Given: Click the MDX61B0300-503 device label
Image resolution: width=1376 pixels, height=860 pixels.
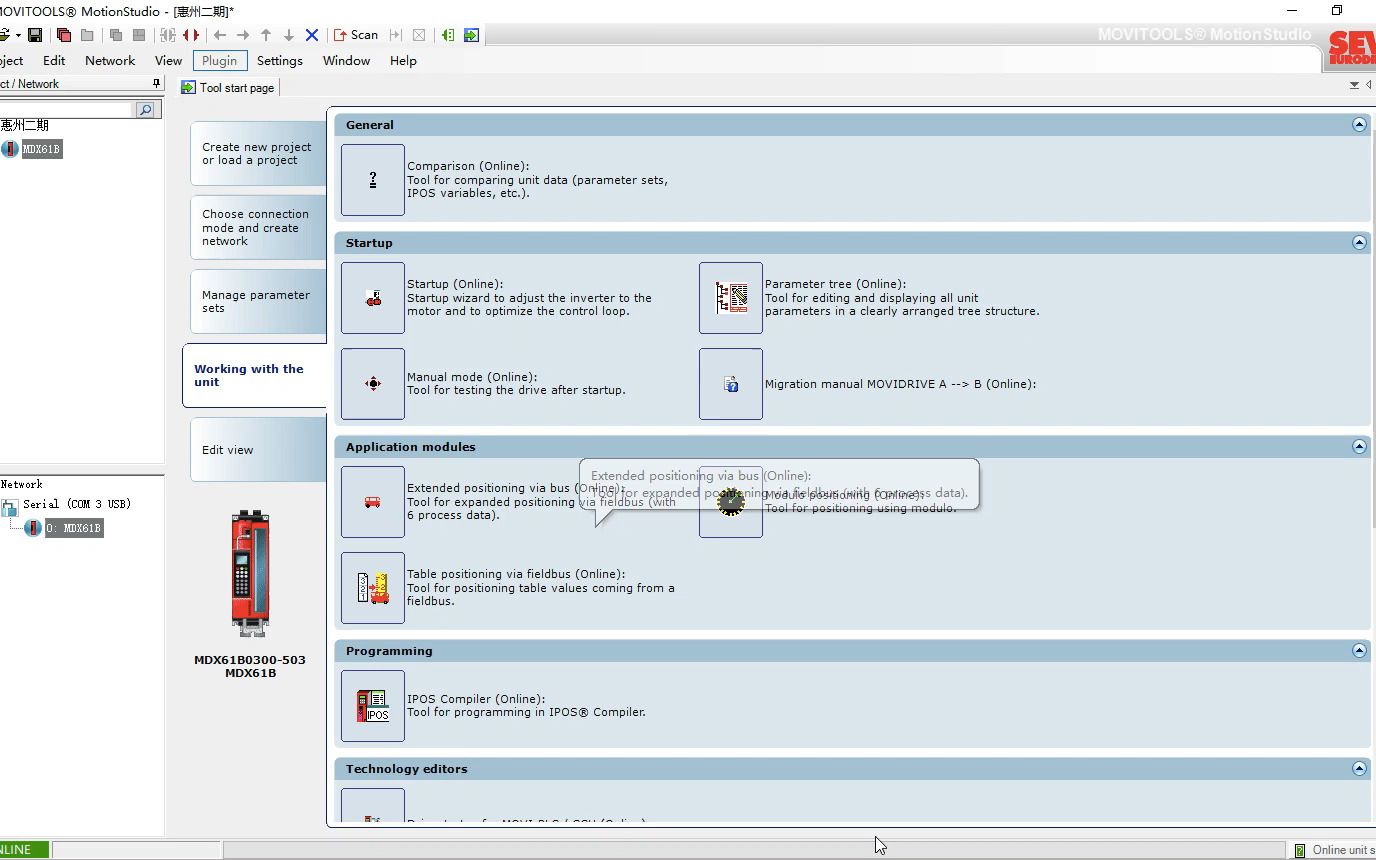Looking at the screenshot, I should pyautogui.click(x=250, y=660).
